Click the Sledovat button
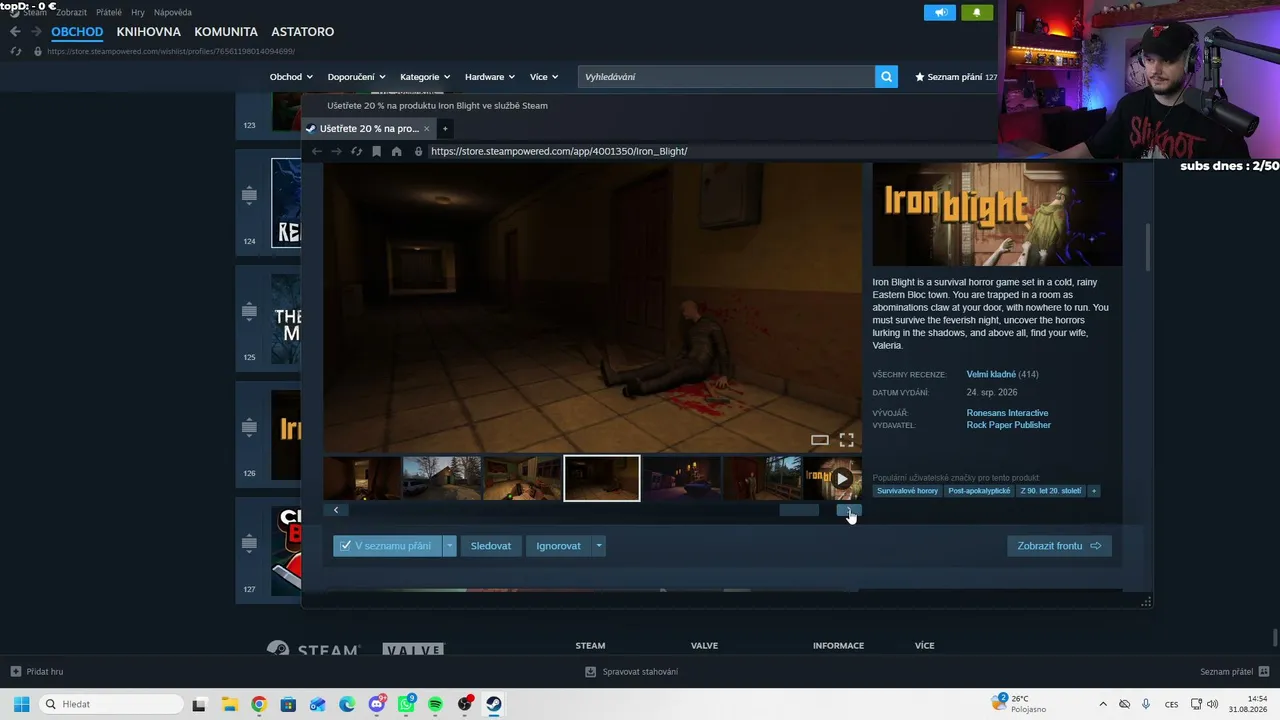Screen dimensions: 1280x720 pyautogui.click(x=491, y=546)
